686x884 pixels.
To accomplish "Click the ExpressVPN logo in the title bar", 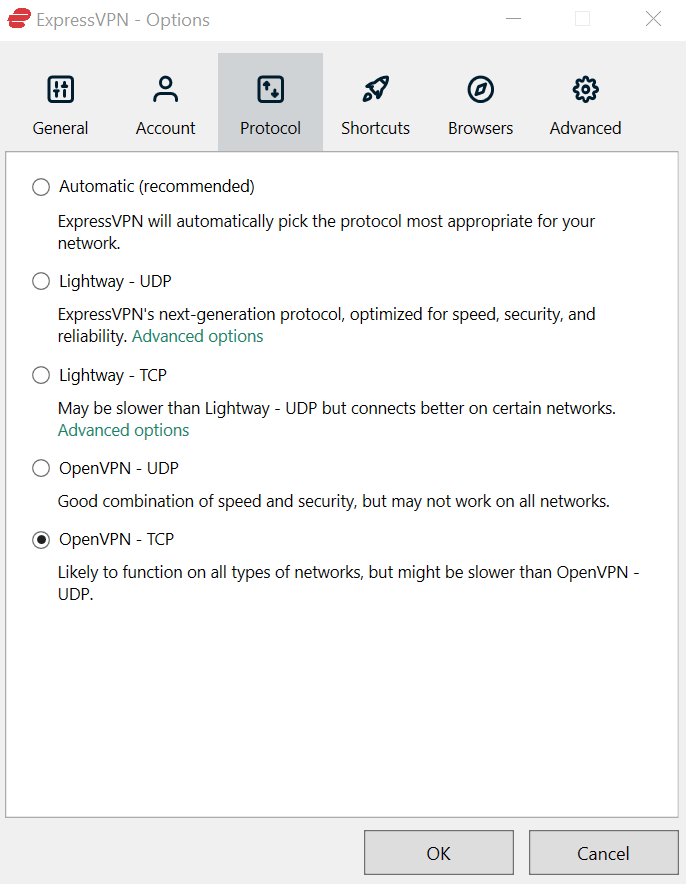I will tap(18, 18).
